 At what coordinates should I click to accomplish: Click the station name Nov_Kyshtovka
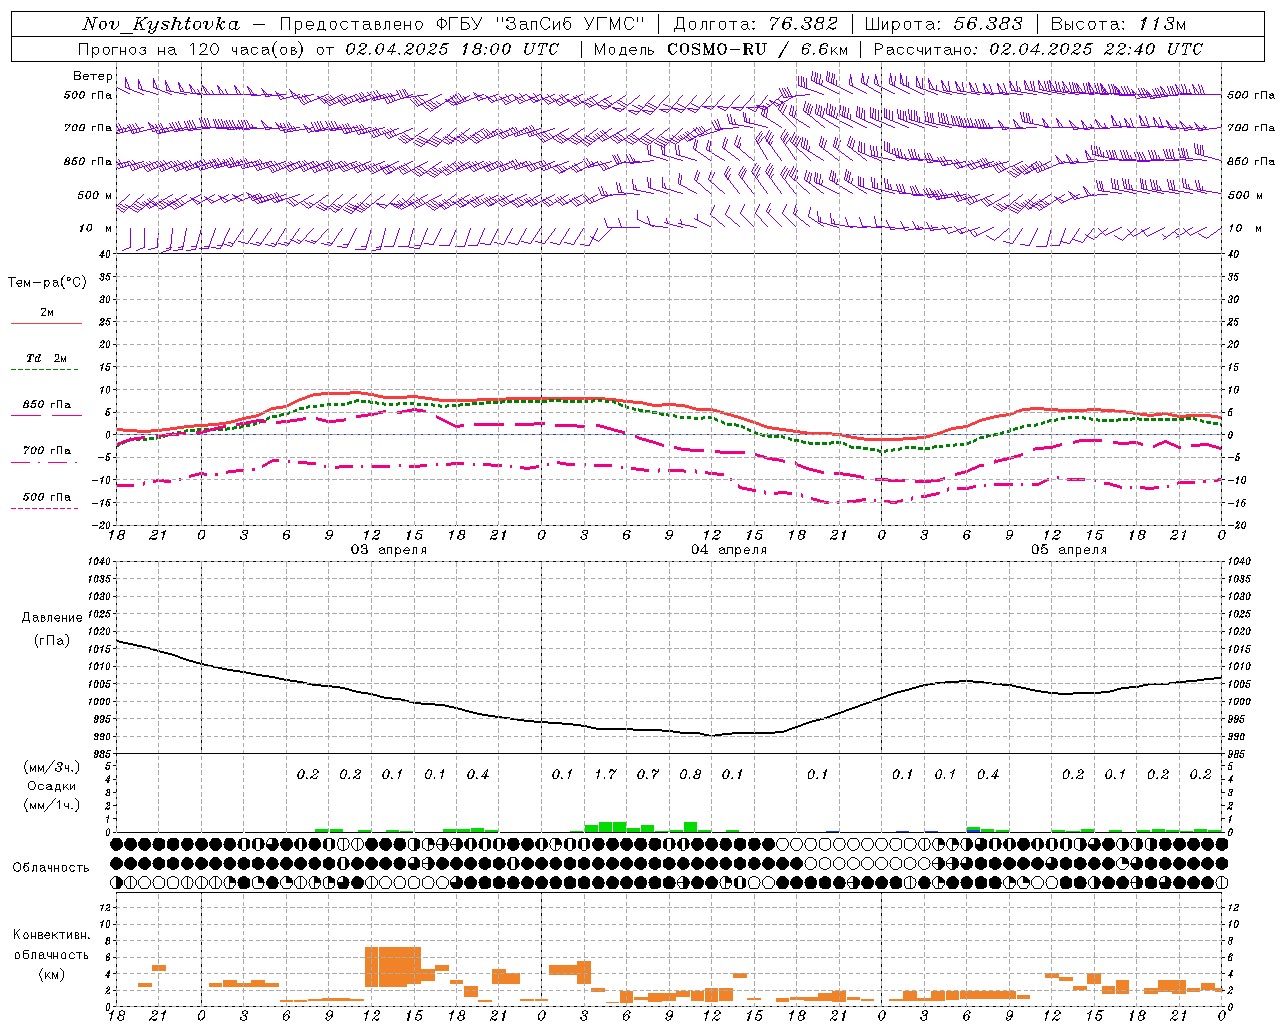pos(161,24)
